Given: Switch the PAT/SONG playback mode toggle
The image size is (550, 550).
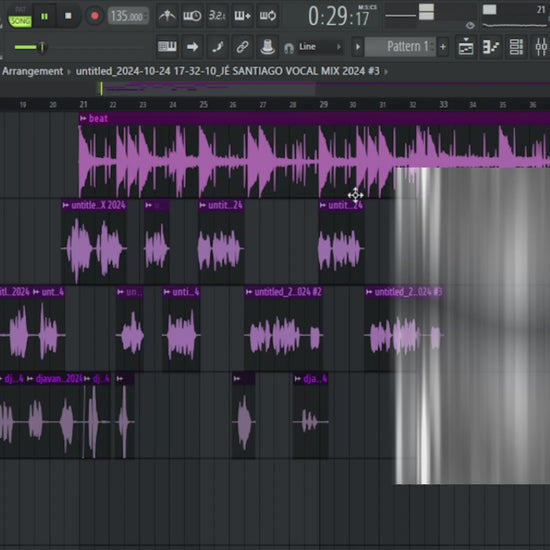Looking at the screenshot, I should tap(20, 17).
